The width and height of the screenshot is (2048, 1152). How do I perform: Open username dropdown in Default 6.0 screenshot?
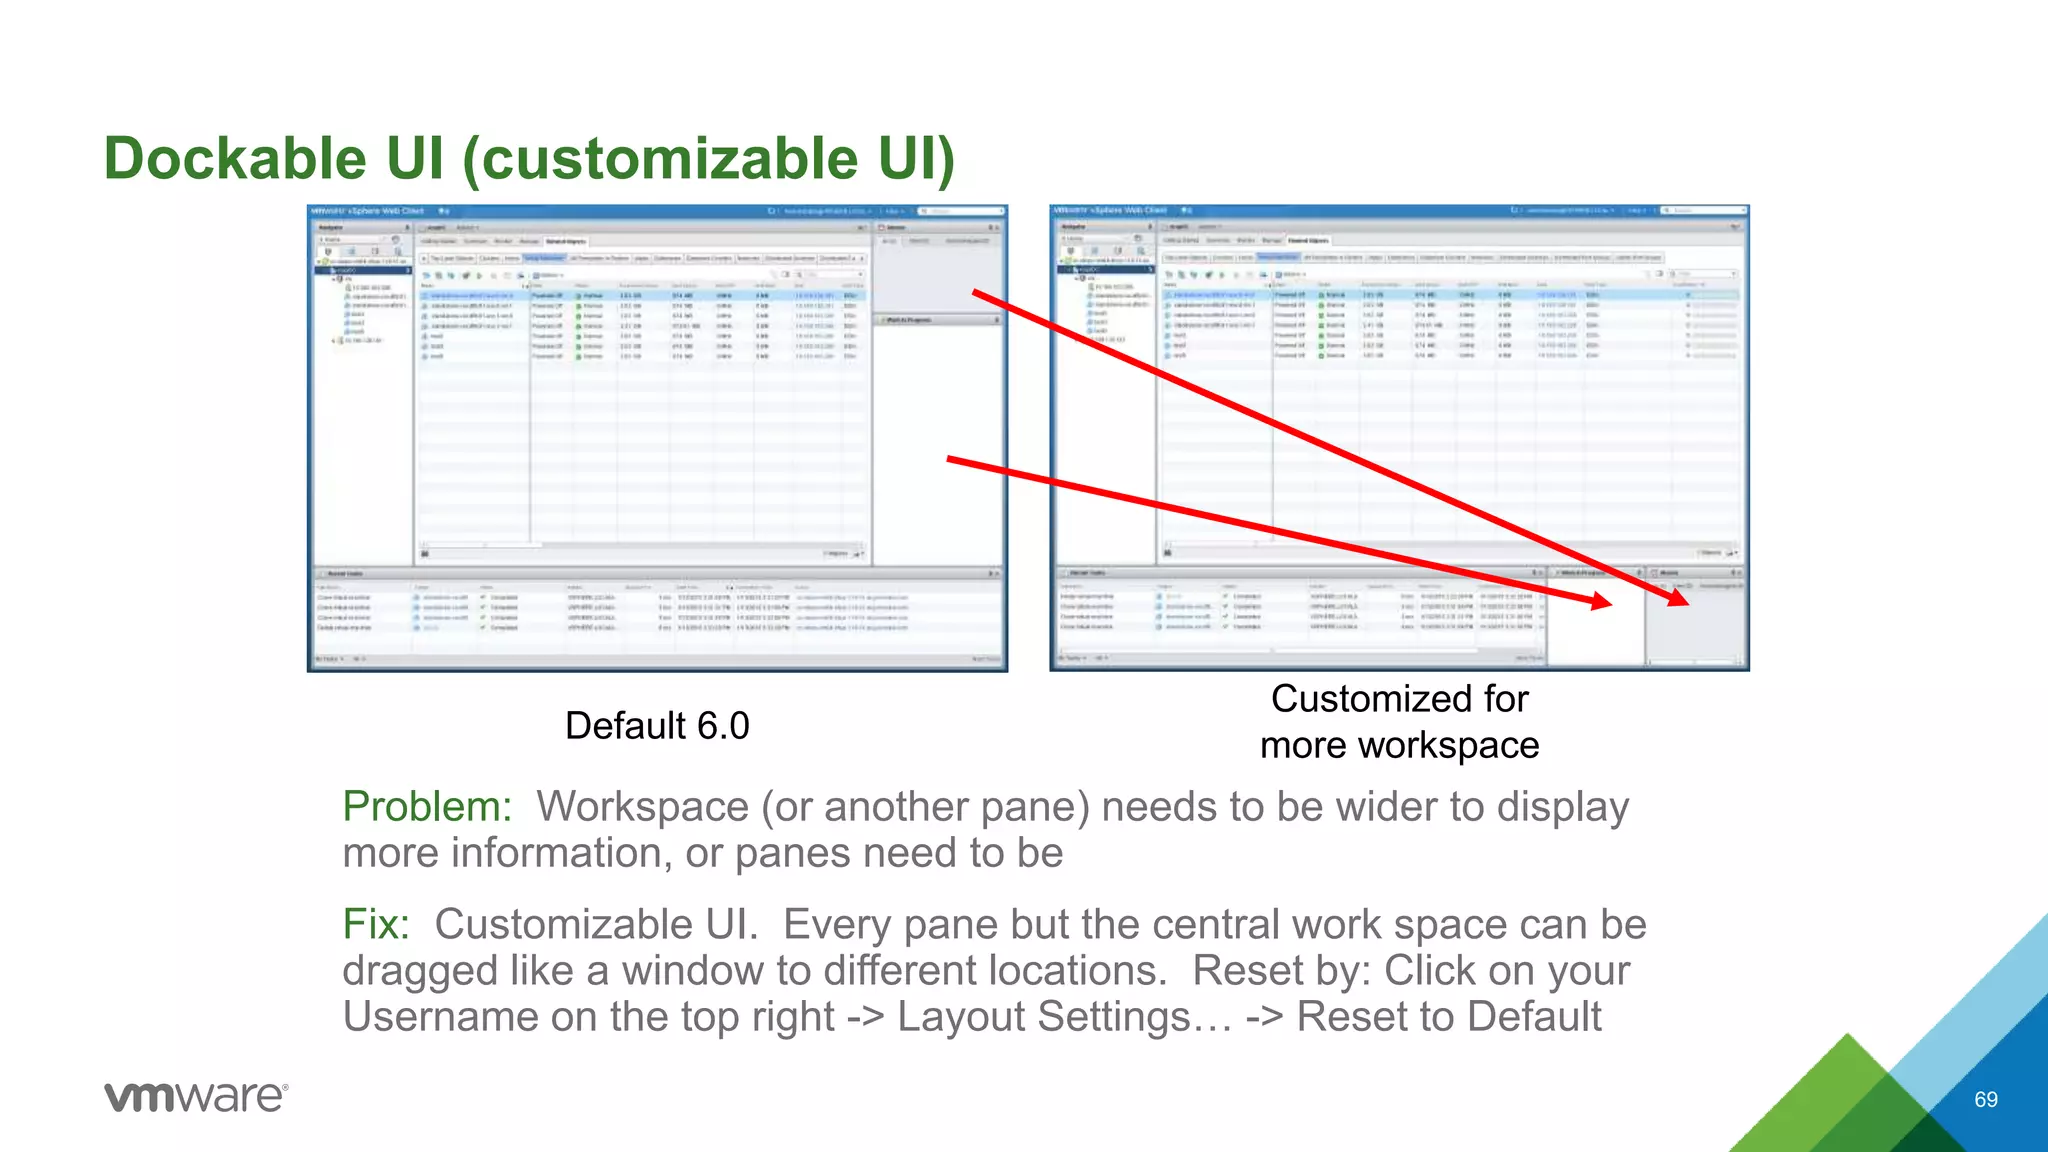(x=828, y=211)
